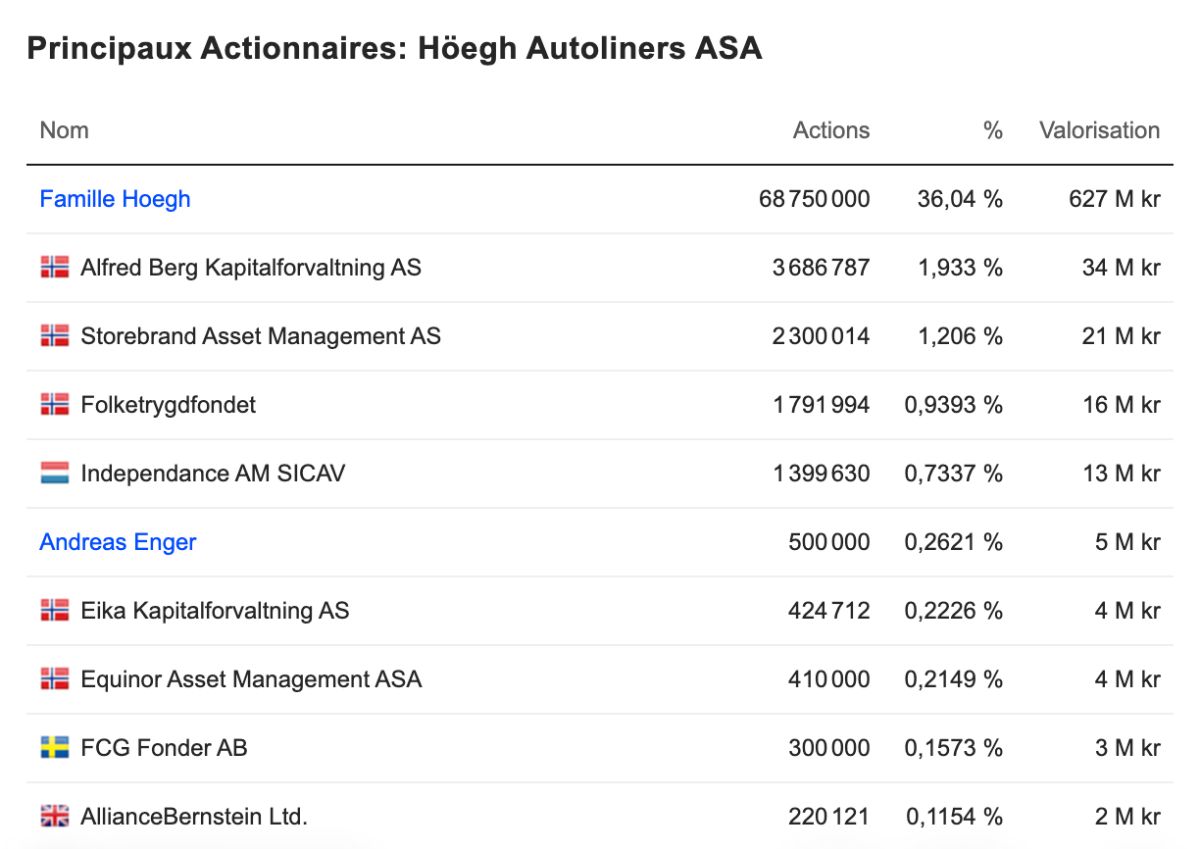Click the flag icon beside Folketrygdfondet

[x=55, y=404]
